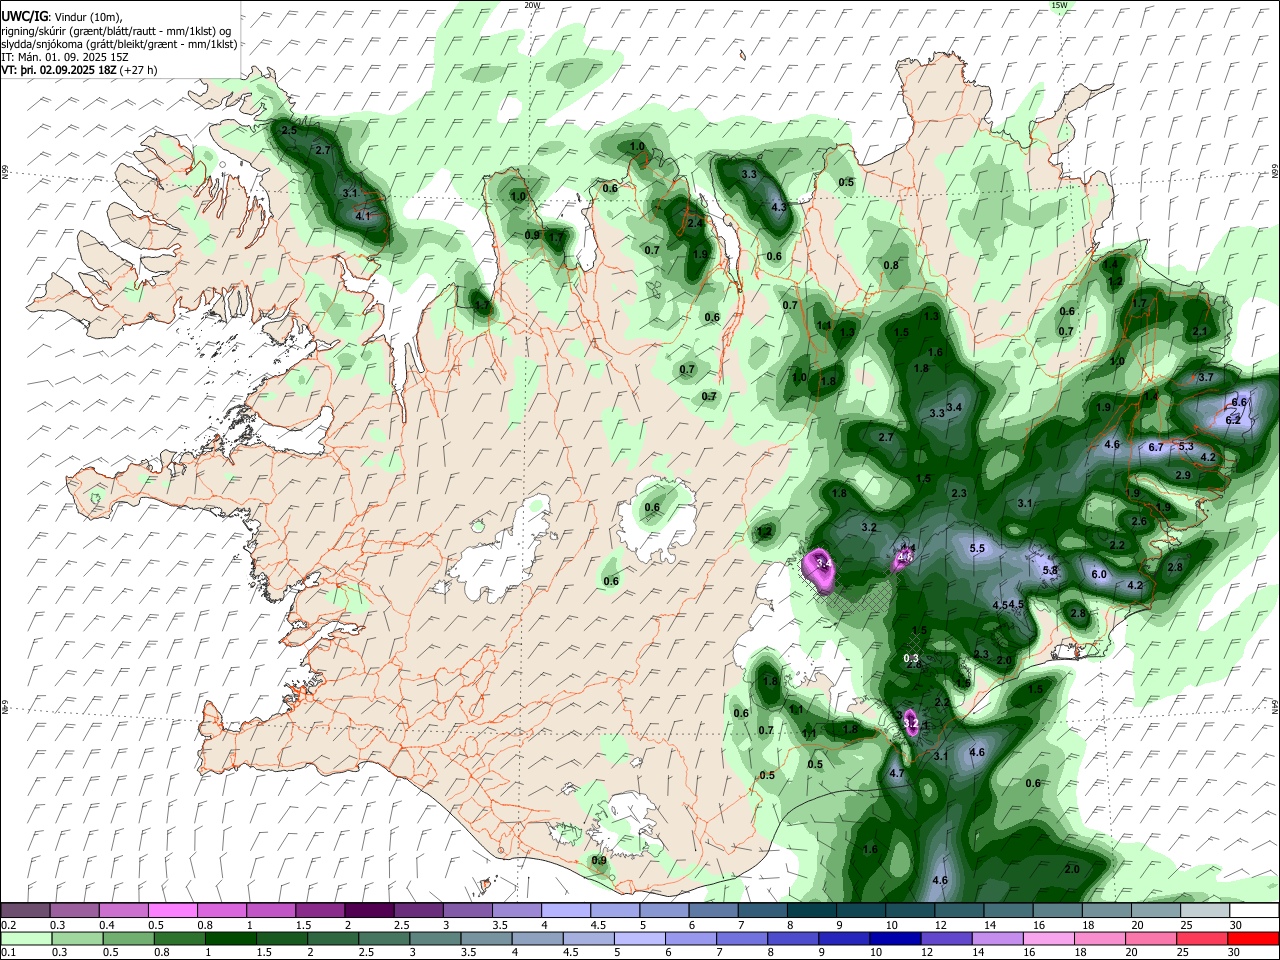Select the 'slydda/snjókoma' legend description line
Image resolution: width=1280 pixels, height=960 pixels.
(x=119, y=44)
